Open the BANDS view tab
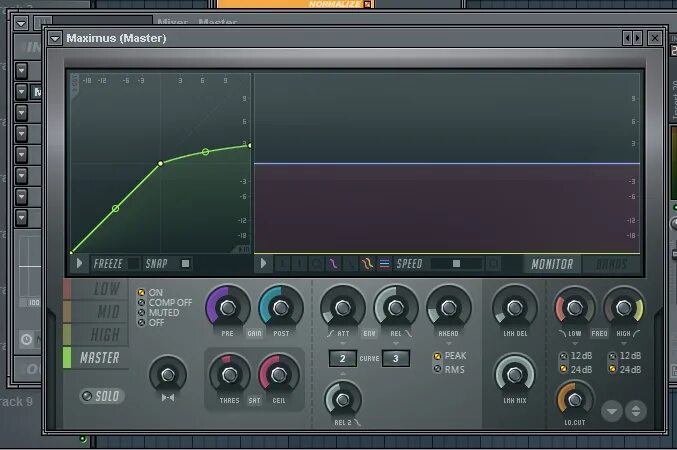677x450 pixels. click(611, 264)
